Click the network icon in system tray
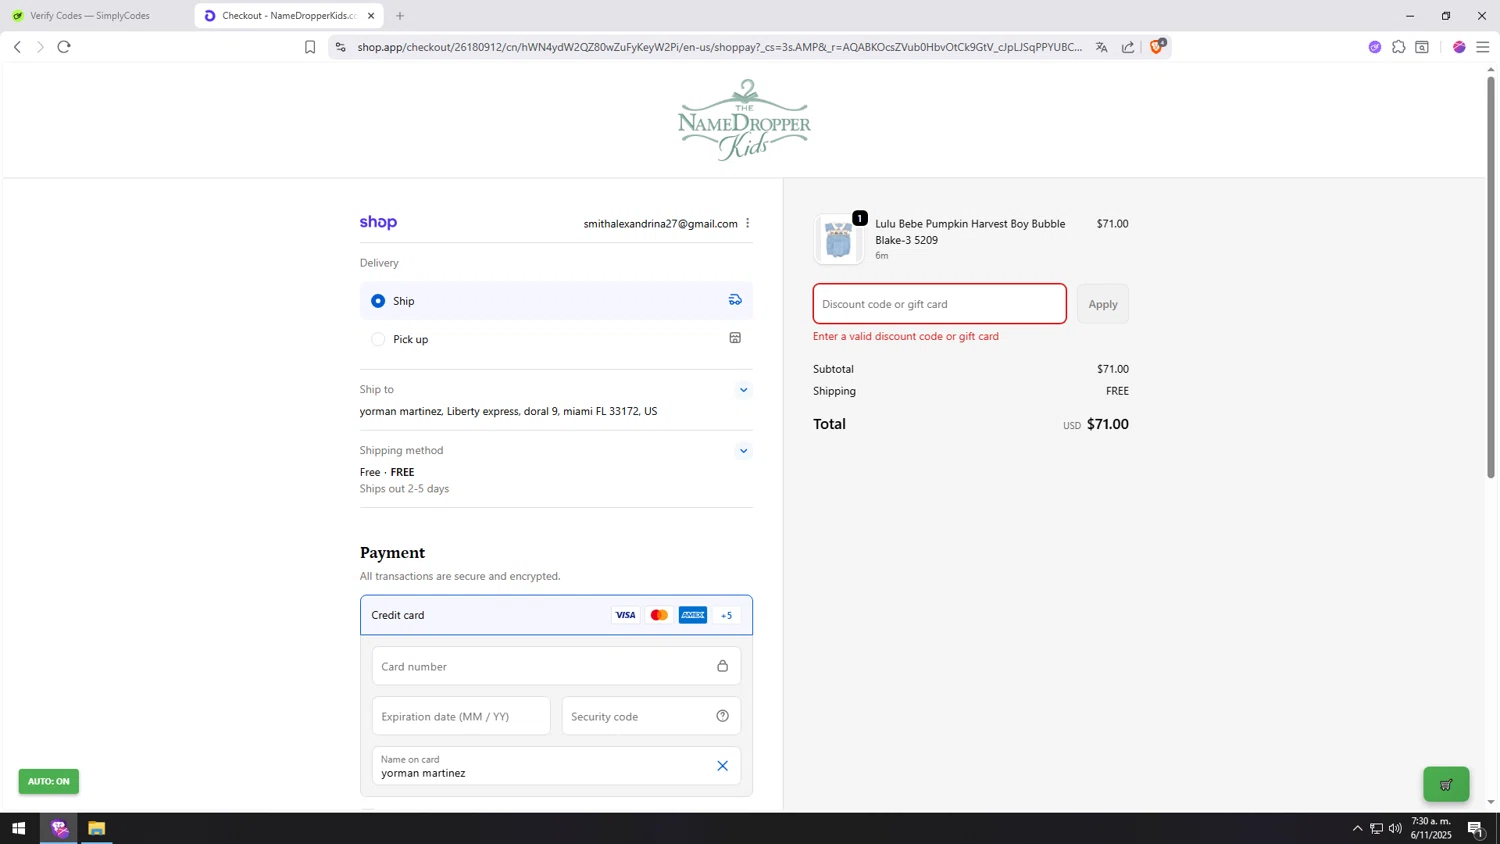 click(1376, 829)
